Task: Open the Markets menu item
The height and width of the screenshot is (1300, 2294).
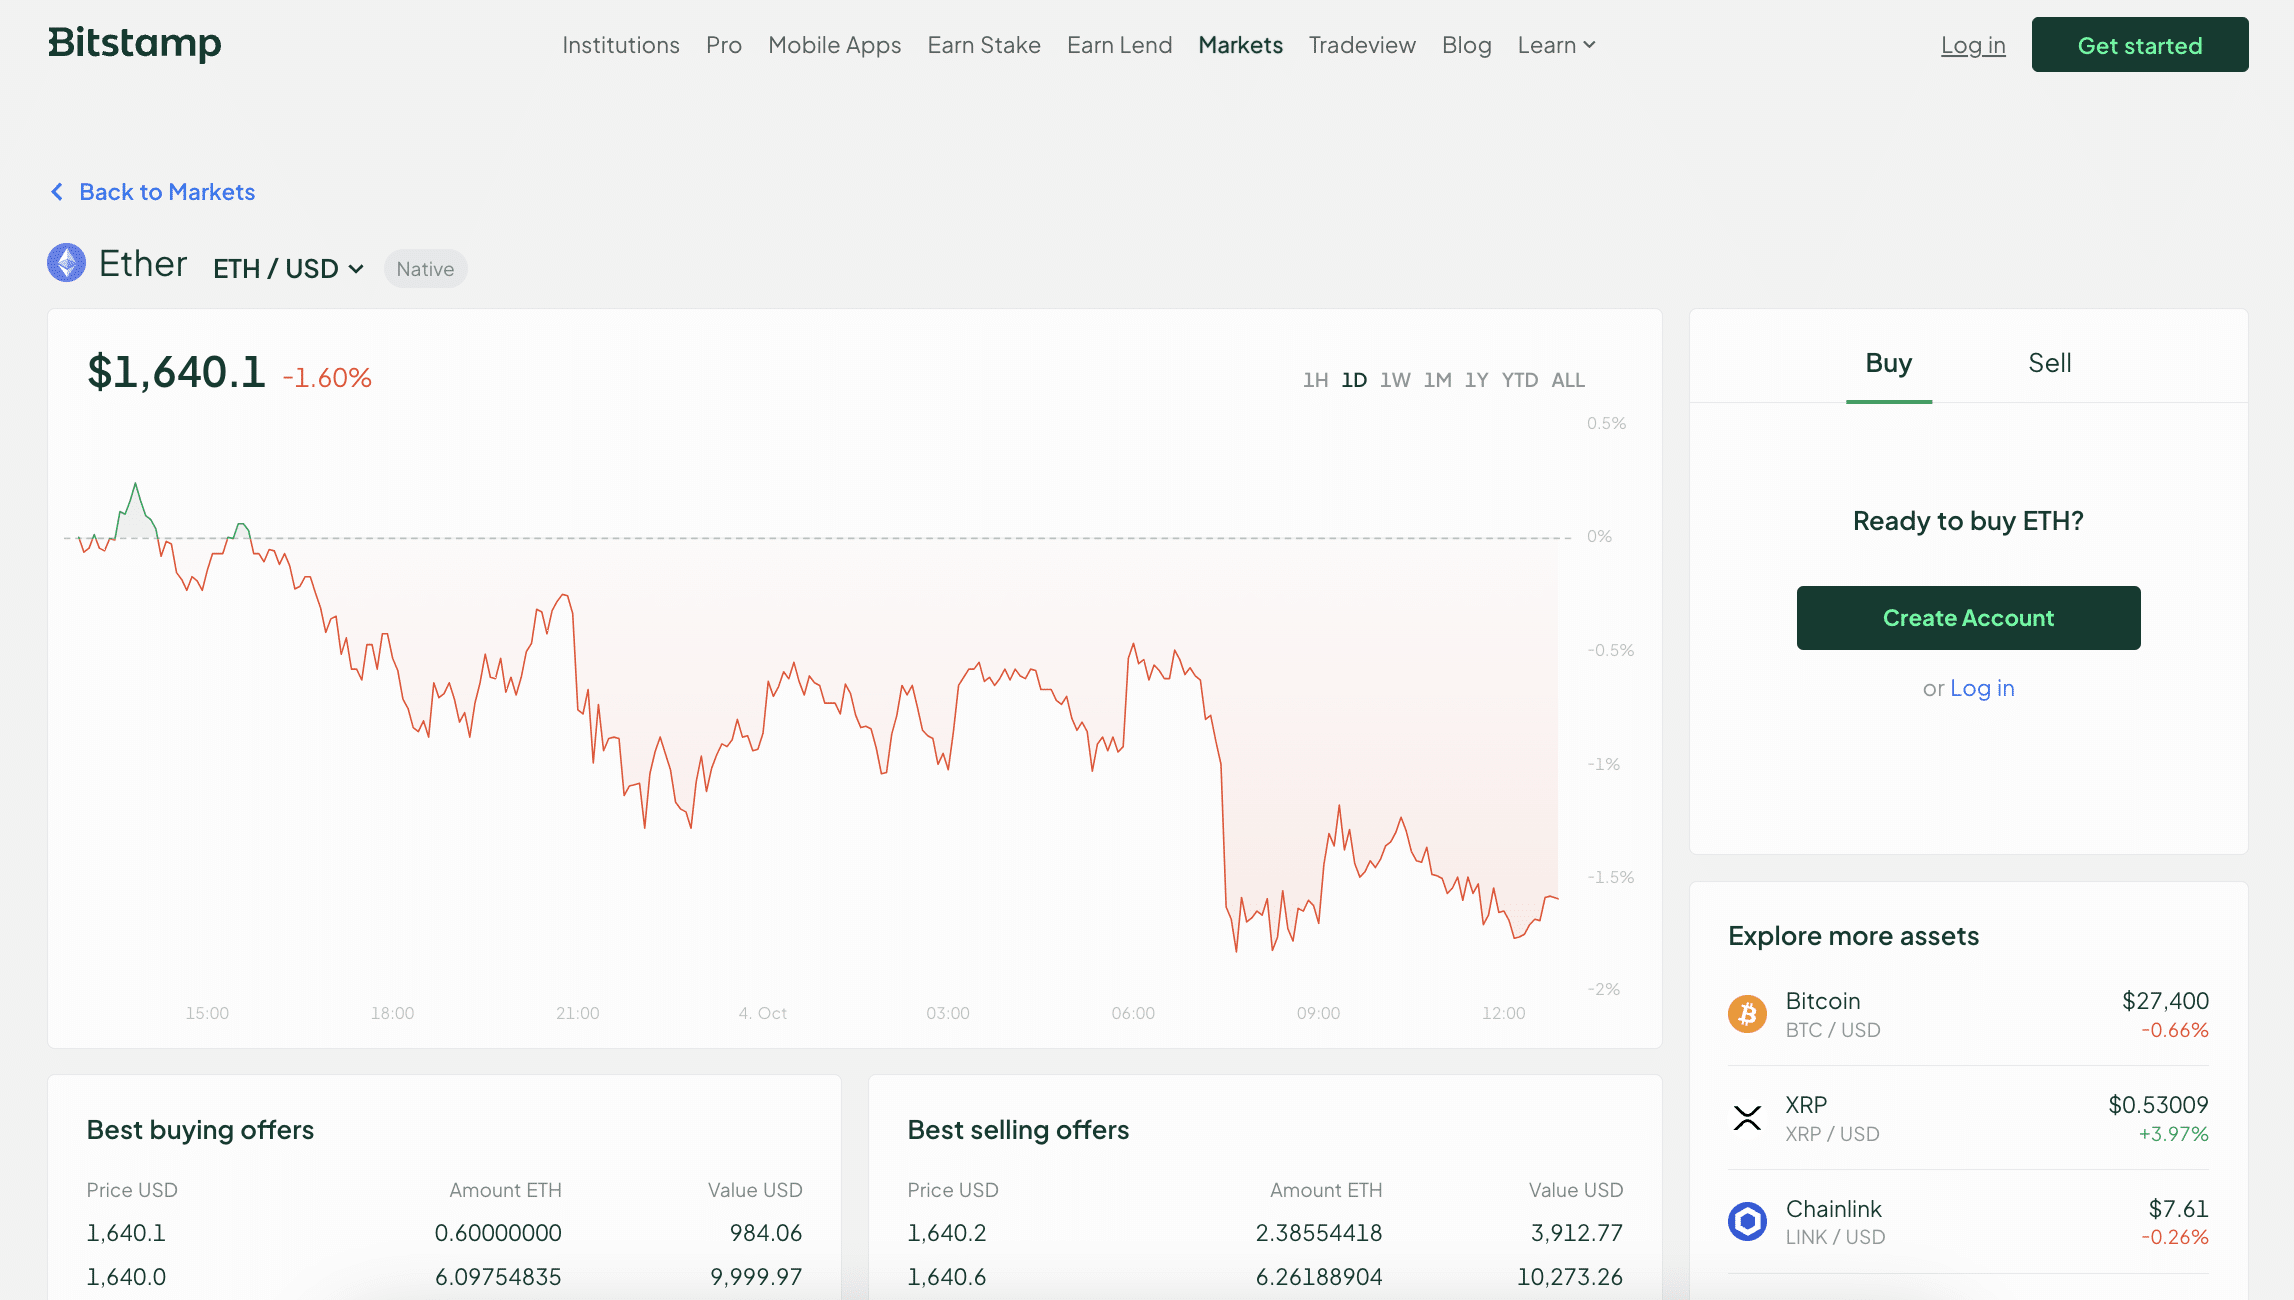Action: pos(1240,44)
